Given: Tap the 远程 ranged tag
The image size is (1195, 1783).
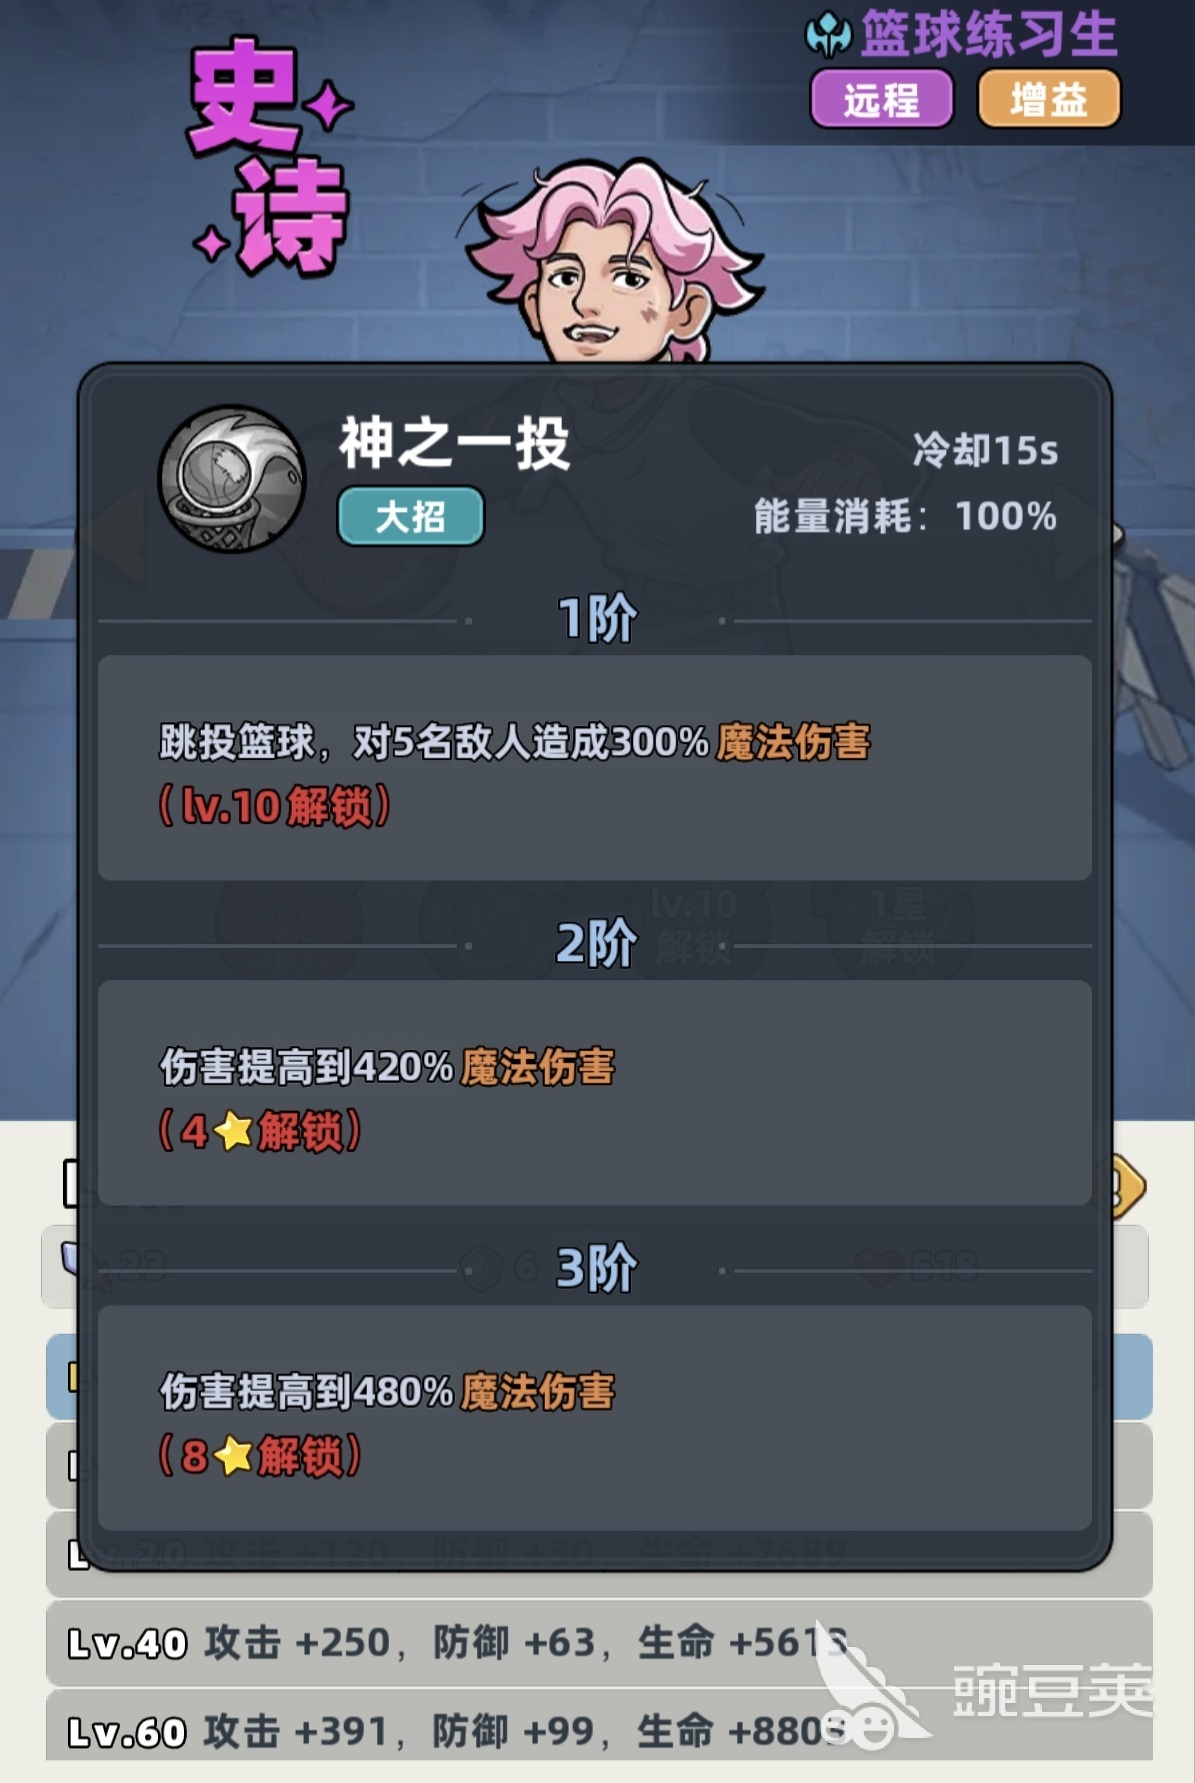Looking at the screenshot, I should tap(881, 99).
